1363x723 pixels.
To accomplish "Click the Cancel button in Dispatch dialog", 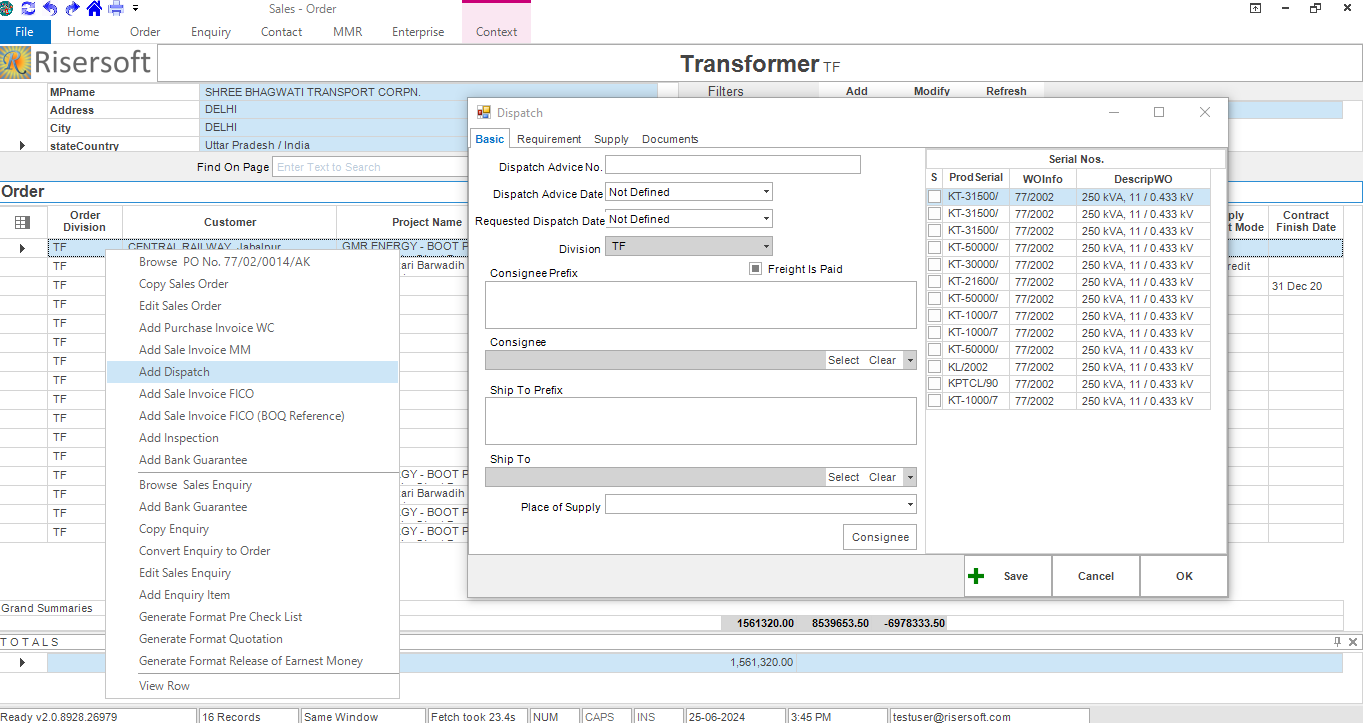I will click(1096, 576).
